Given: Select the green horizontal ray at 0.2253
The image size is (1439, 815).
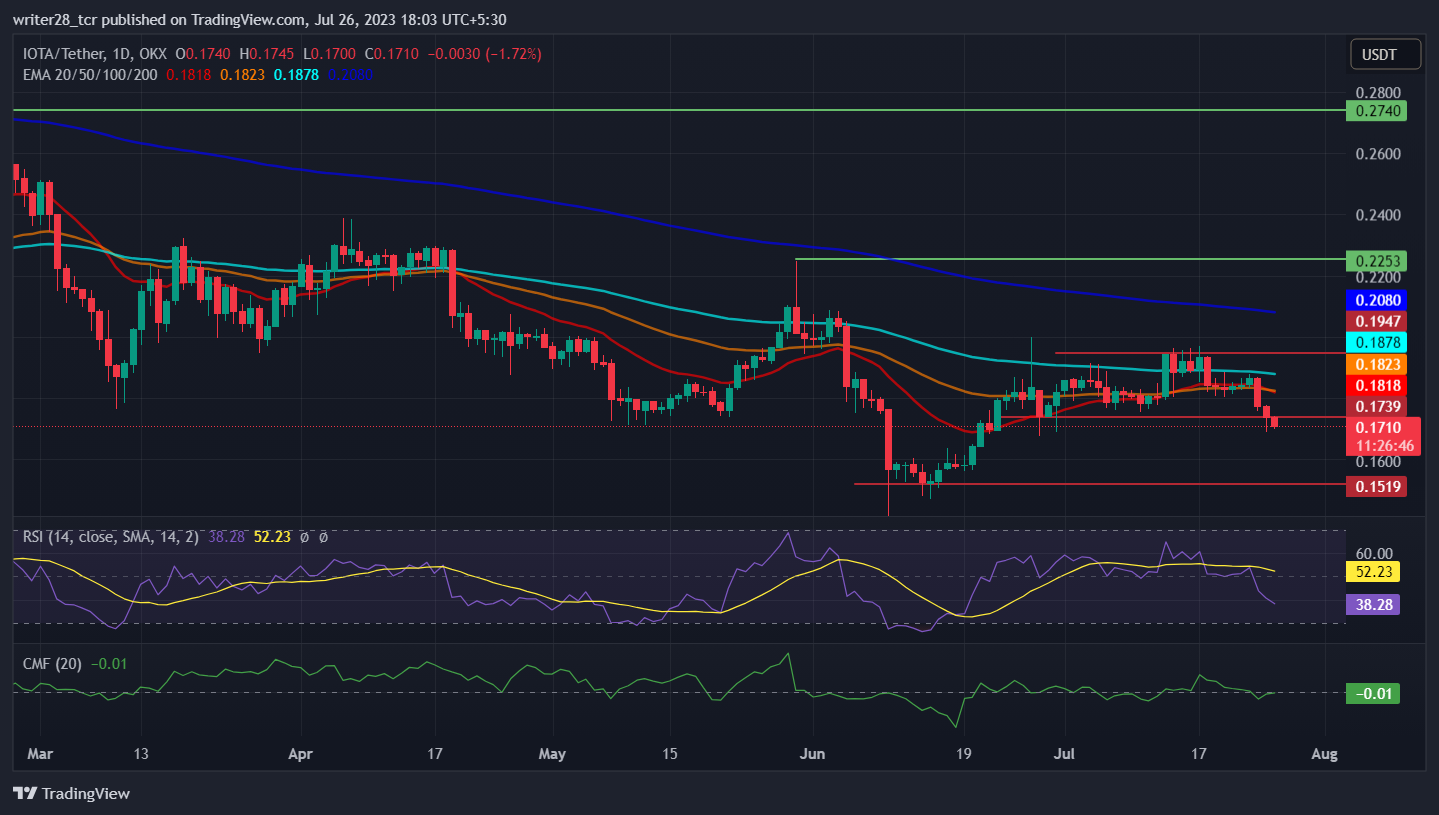Looking at the screenshot, I should (1070, 259).
